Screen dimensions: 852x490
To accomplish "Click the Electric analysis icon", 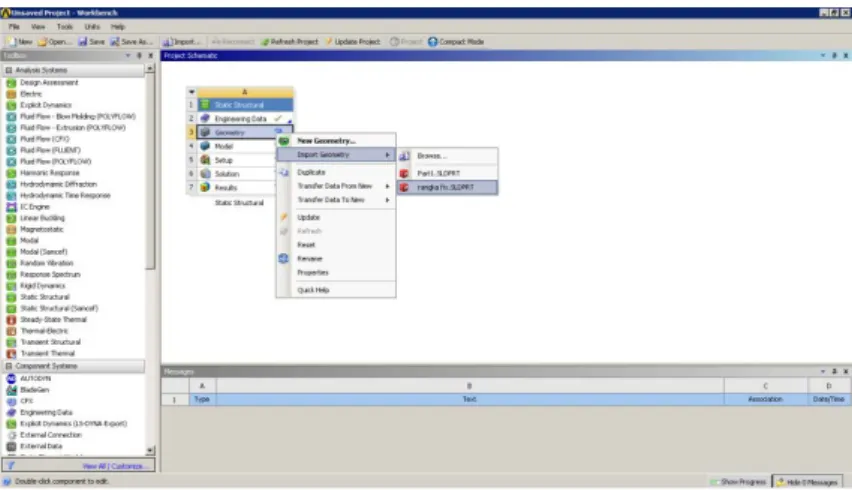I will [x=11, y=94].
